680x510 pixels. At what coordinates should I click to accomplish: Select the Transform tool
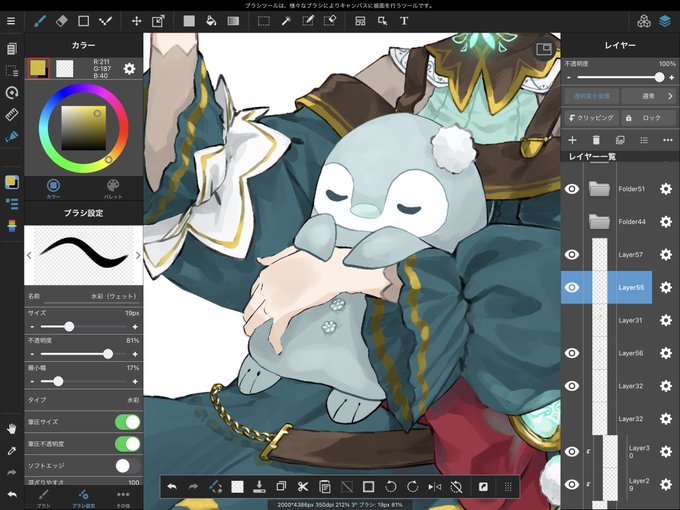click(158, 21)
